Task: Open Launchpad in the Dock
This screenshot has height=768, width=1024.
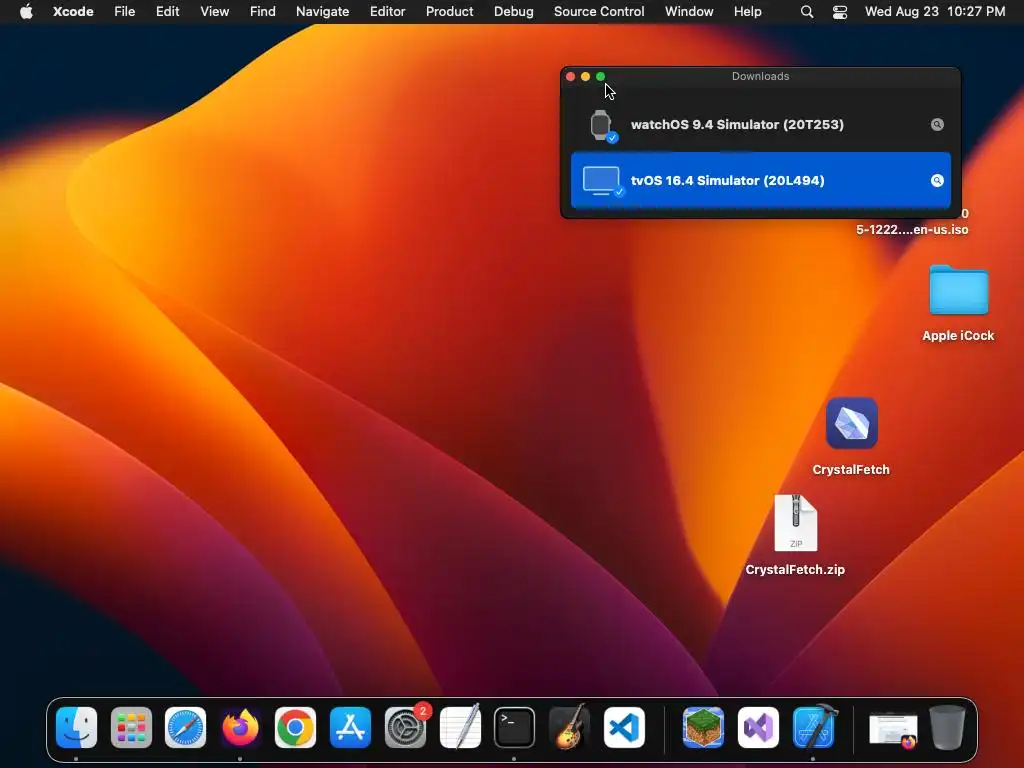Action: (131, 727)
